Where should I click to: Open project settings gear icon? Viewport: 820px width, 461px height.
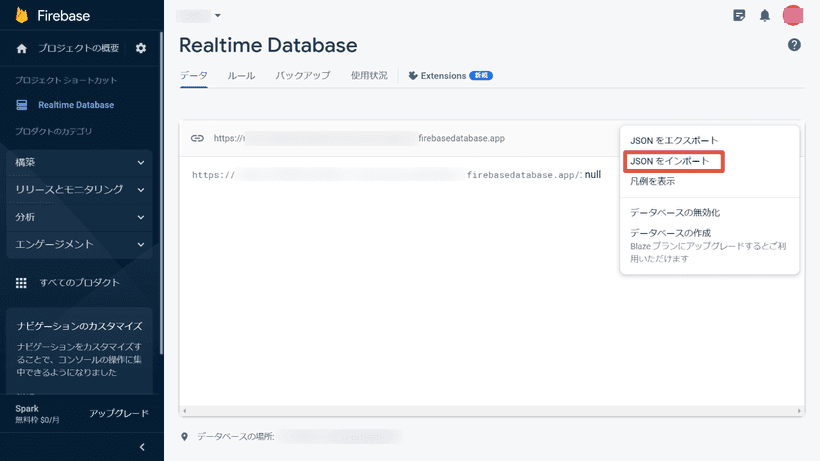(x=141, y=48)
